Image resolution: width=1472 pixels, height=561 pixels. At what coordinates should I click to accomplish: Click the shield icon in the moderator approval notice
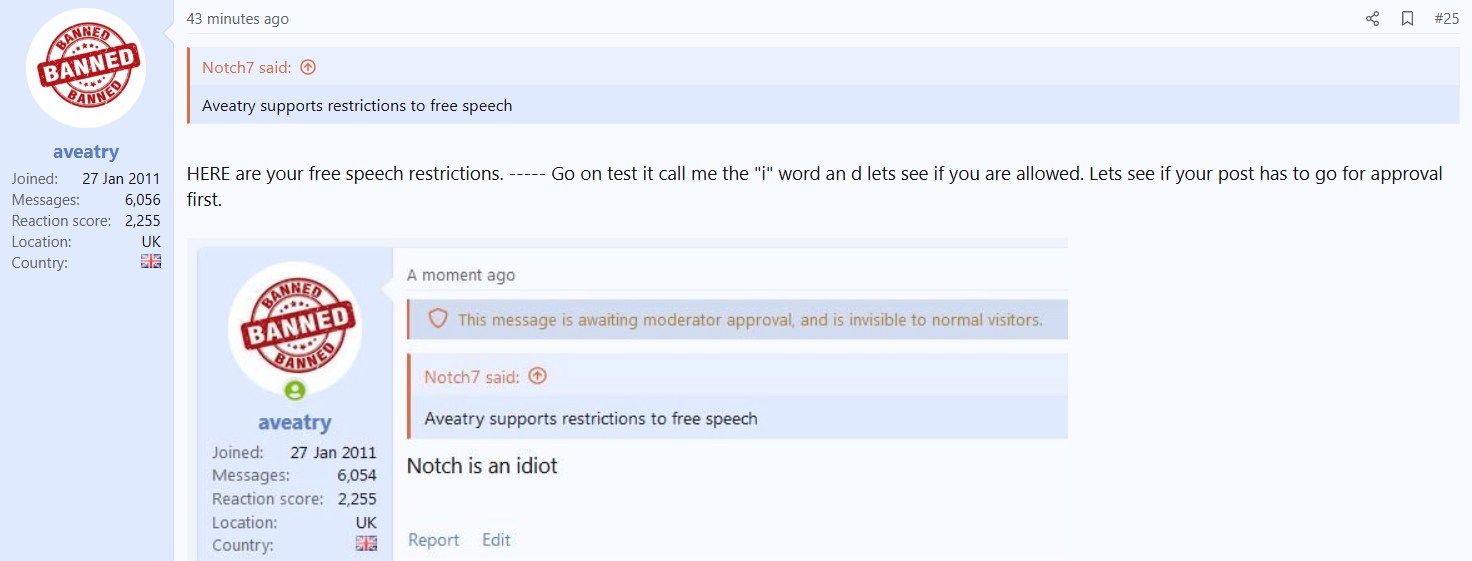pos(437,319)
